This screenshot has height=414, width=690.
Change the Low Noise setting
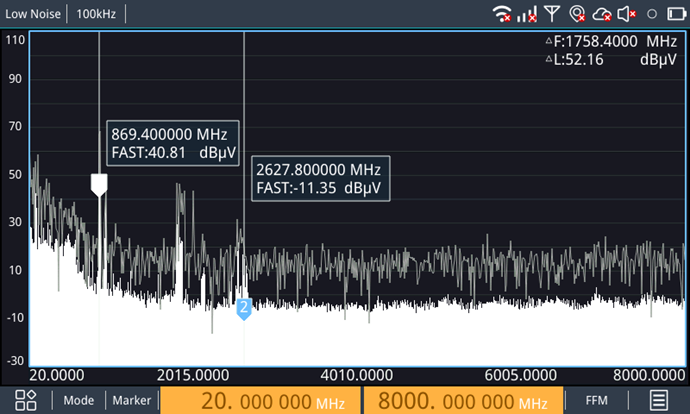point(33,14)
